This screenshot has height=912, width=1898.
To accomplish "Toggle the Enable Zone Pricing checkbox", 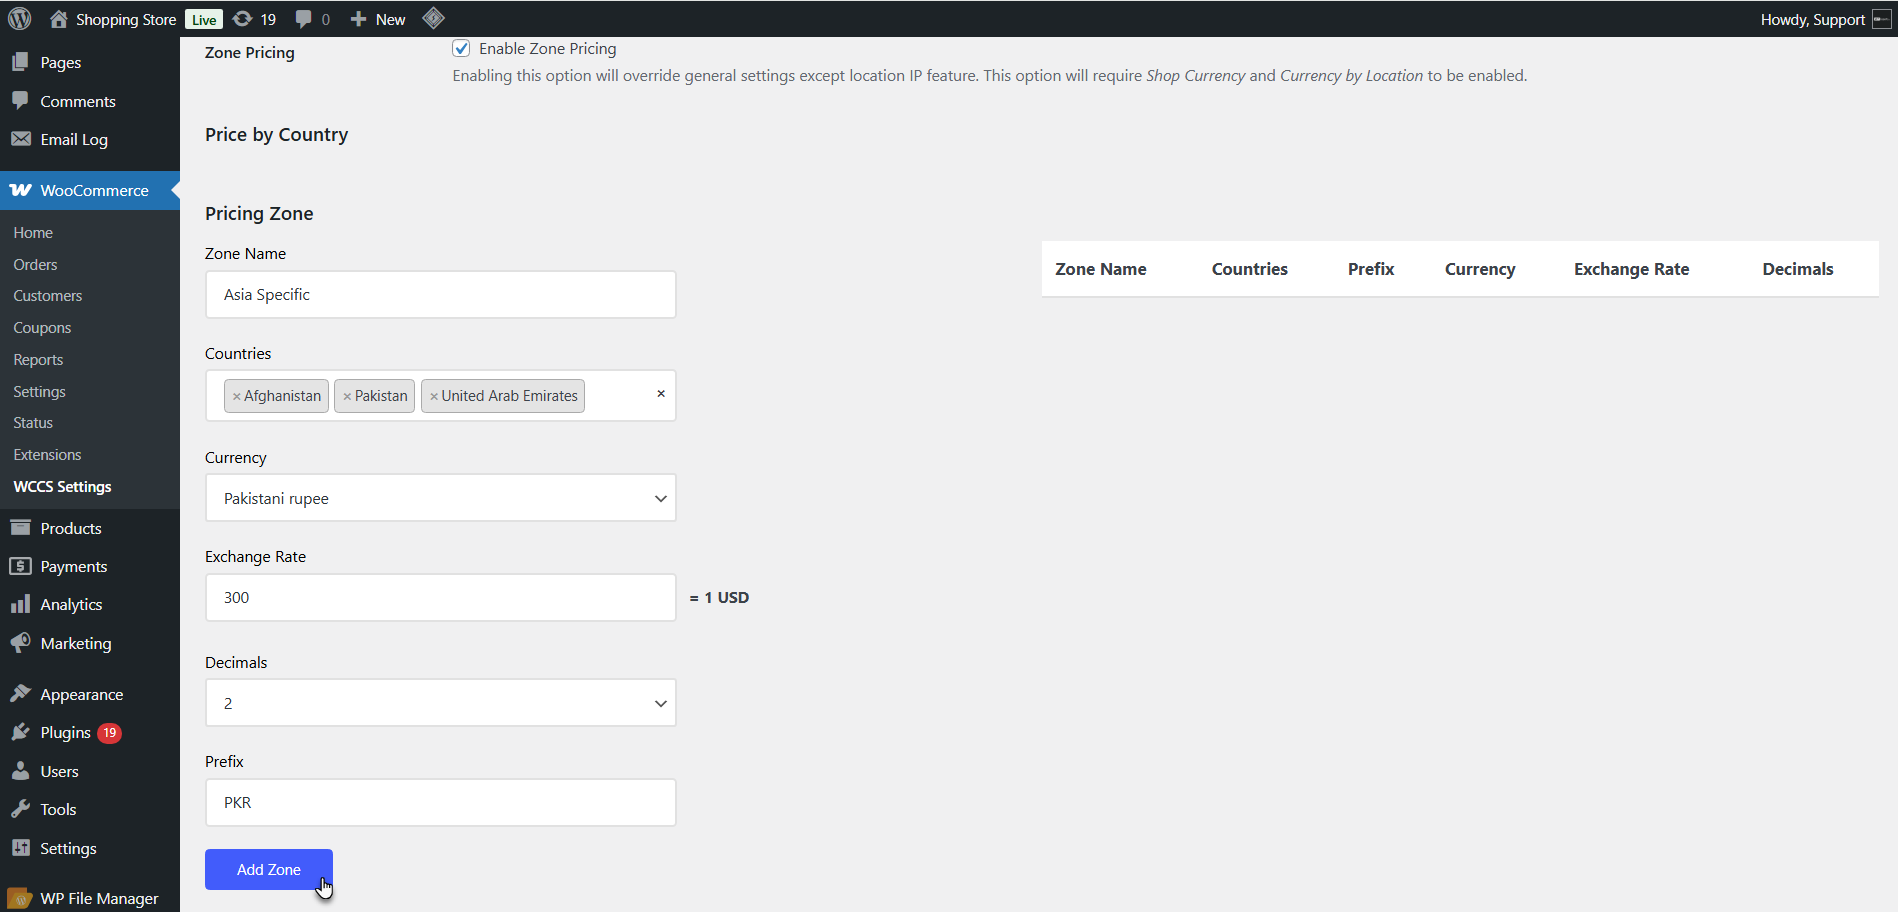I will (461, 48).
